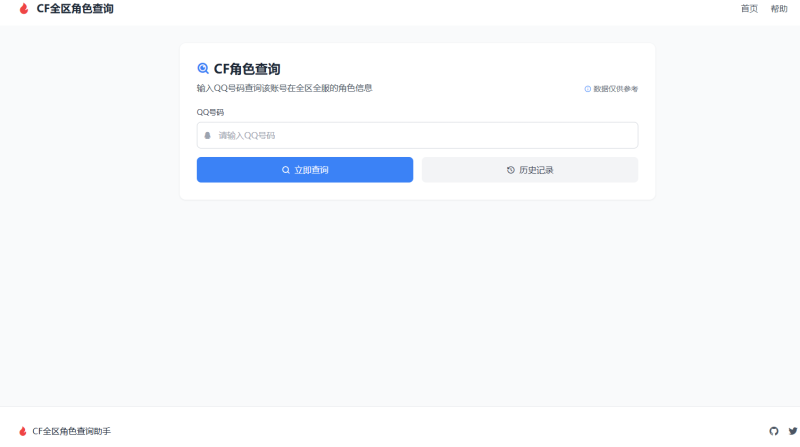Click the footer text CF全区角色查询助手

tap(71, 431)
